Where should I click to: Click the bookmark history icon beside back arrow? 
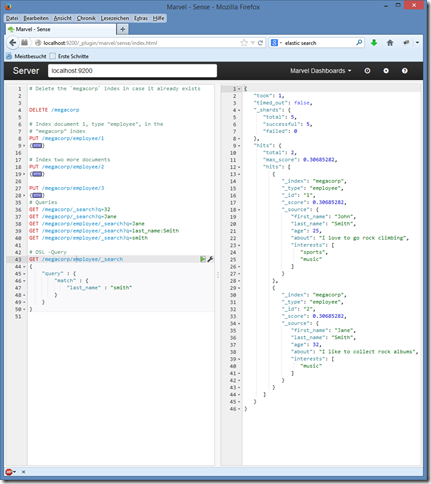(25, 43)
